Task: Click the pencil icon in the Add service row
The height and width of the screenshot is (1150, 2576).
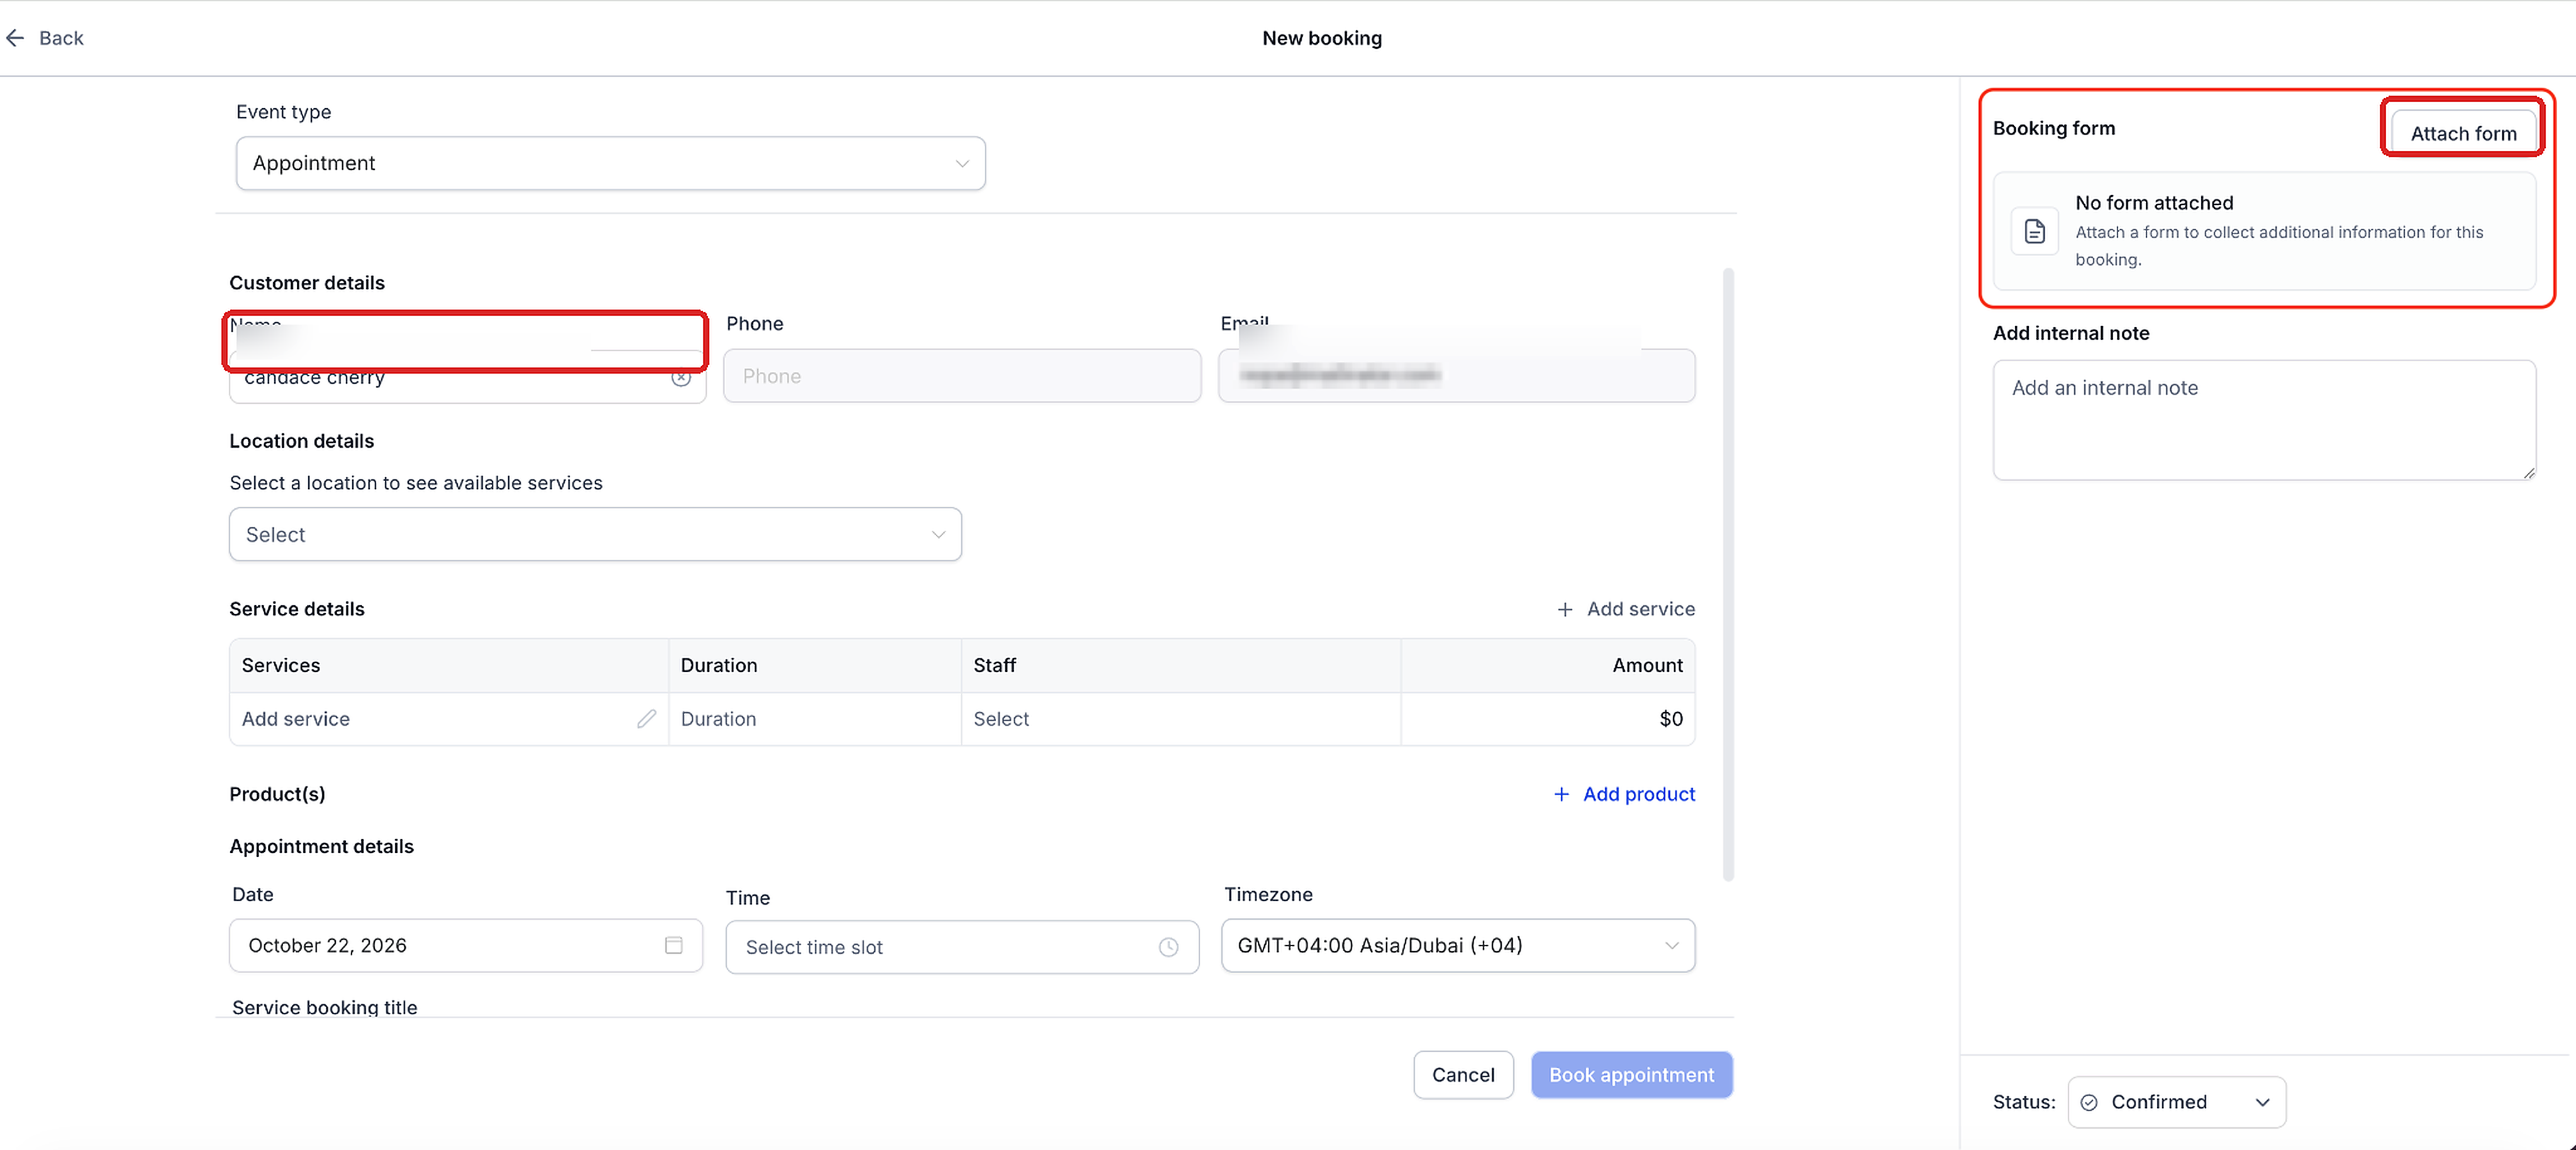Action: tap(647, 719)
